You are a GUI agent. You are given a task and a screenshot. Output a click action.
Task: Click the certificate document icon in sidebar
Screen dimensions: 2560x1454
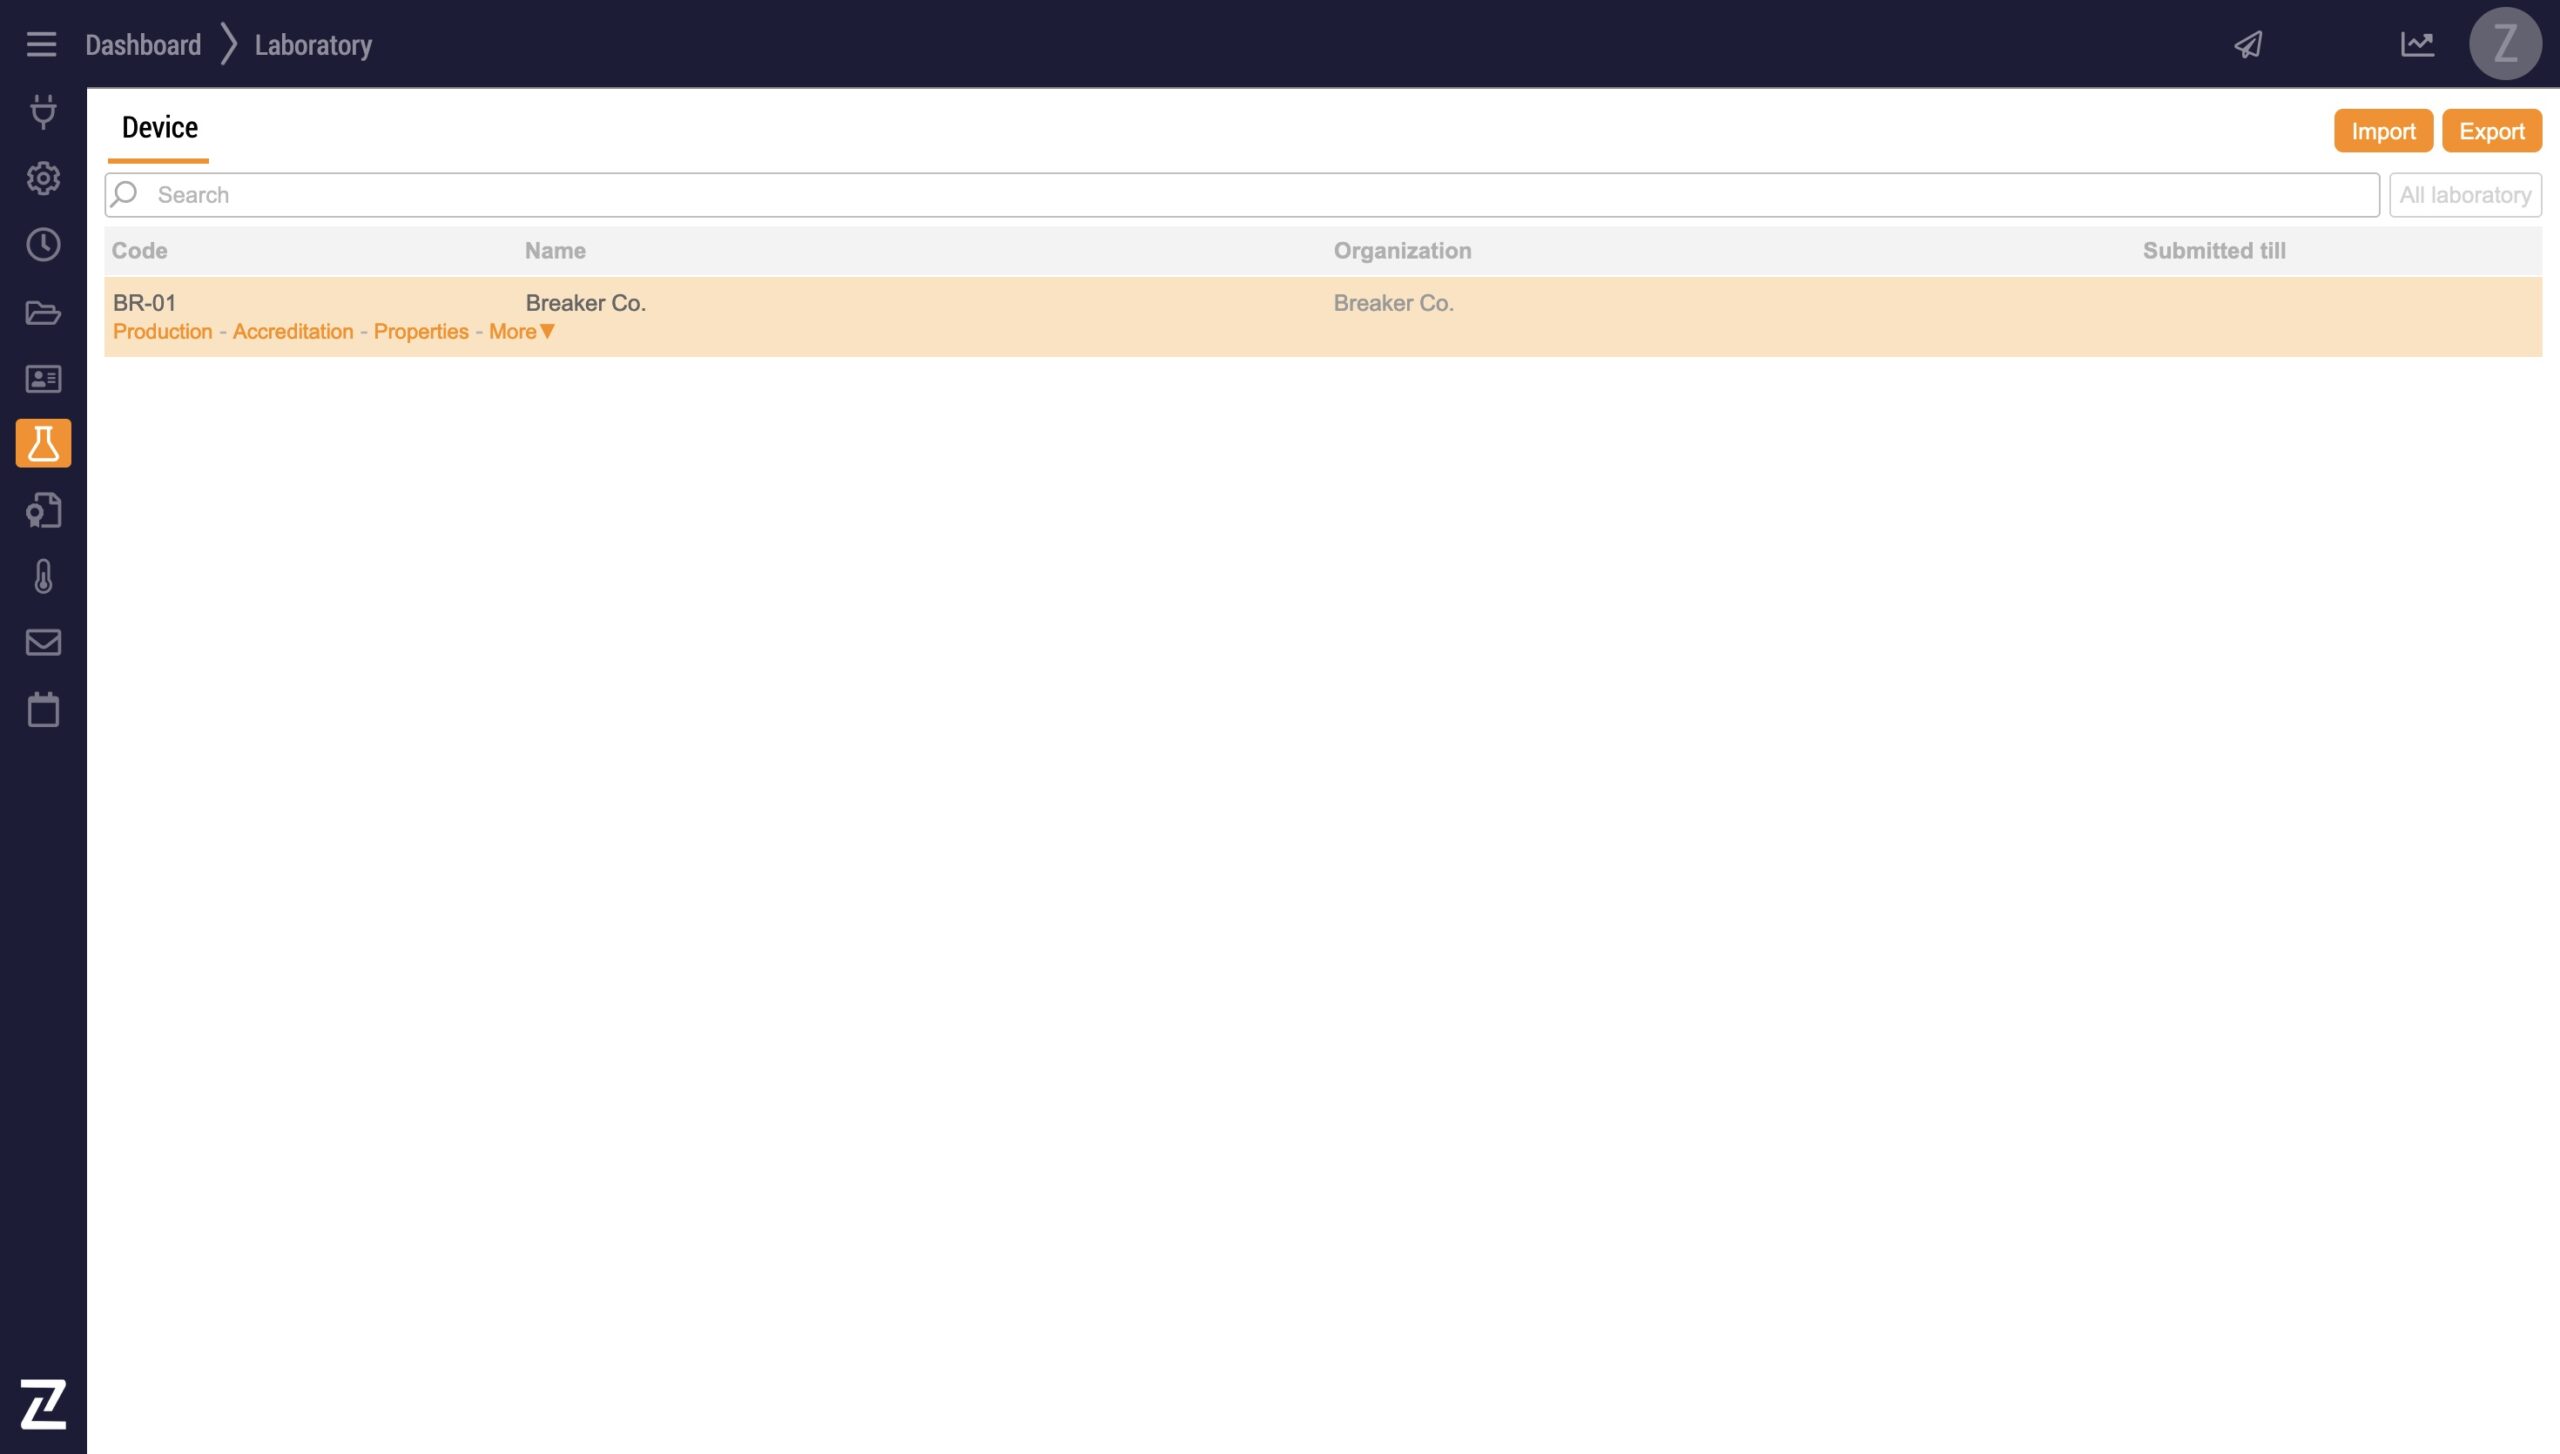click(x=43, y=511)
